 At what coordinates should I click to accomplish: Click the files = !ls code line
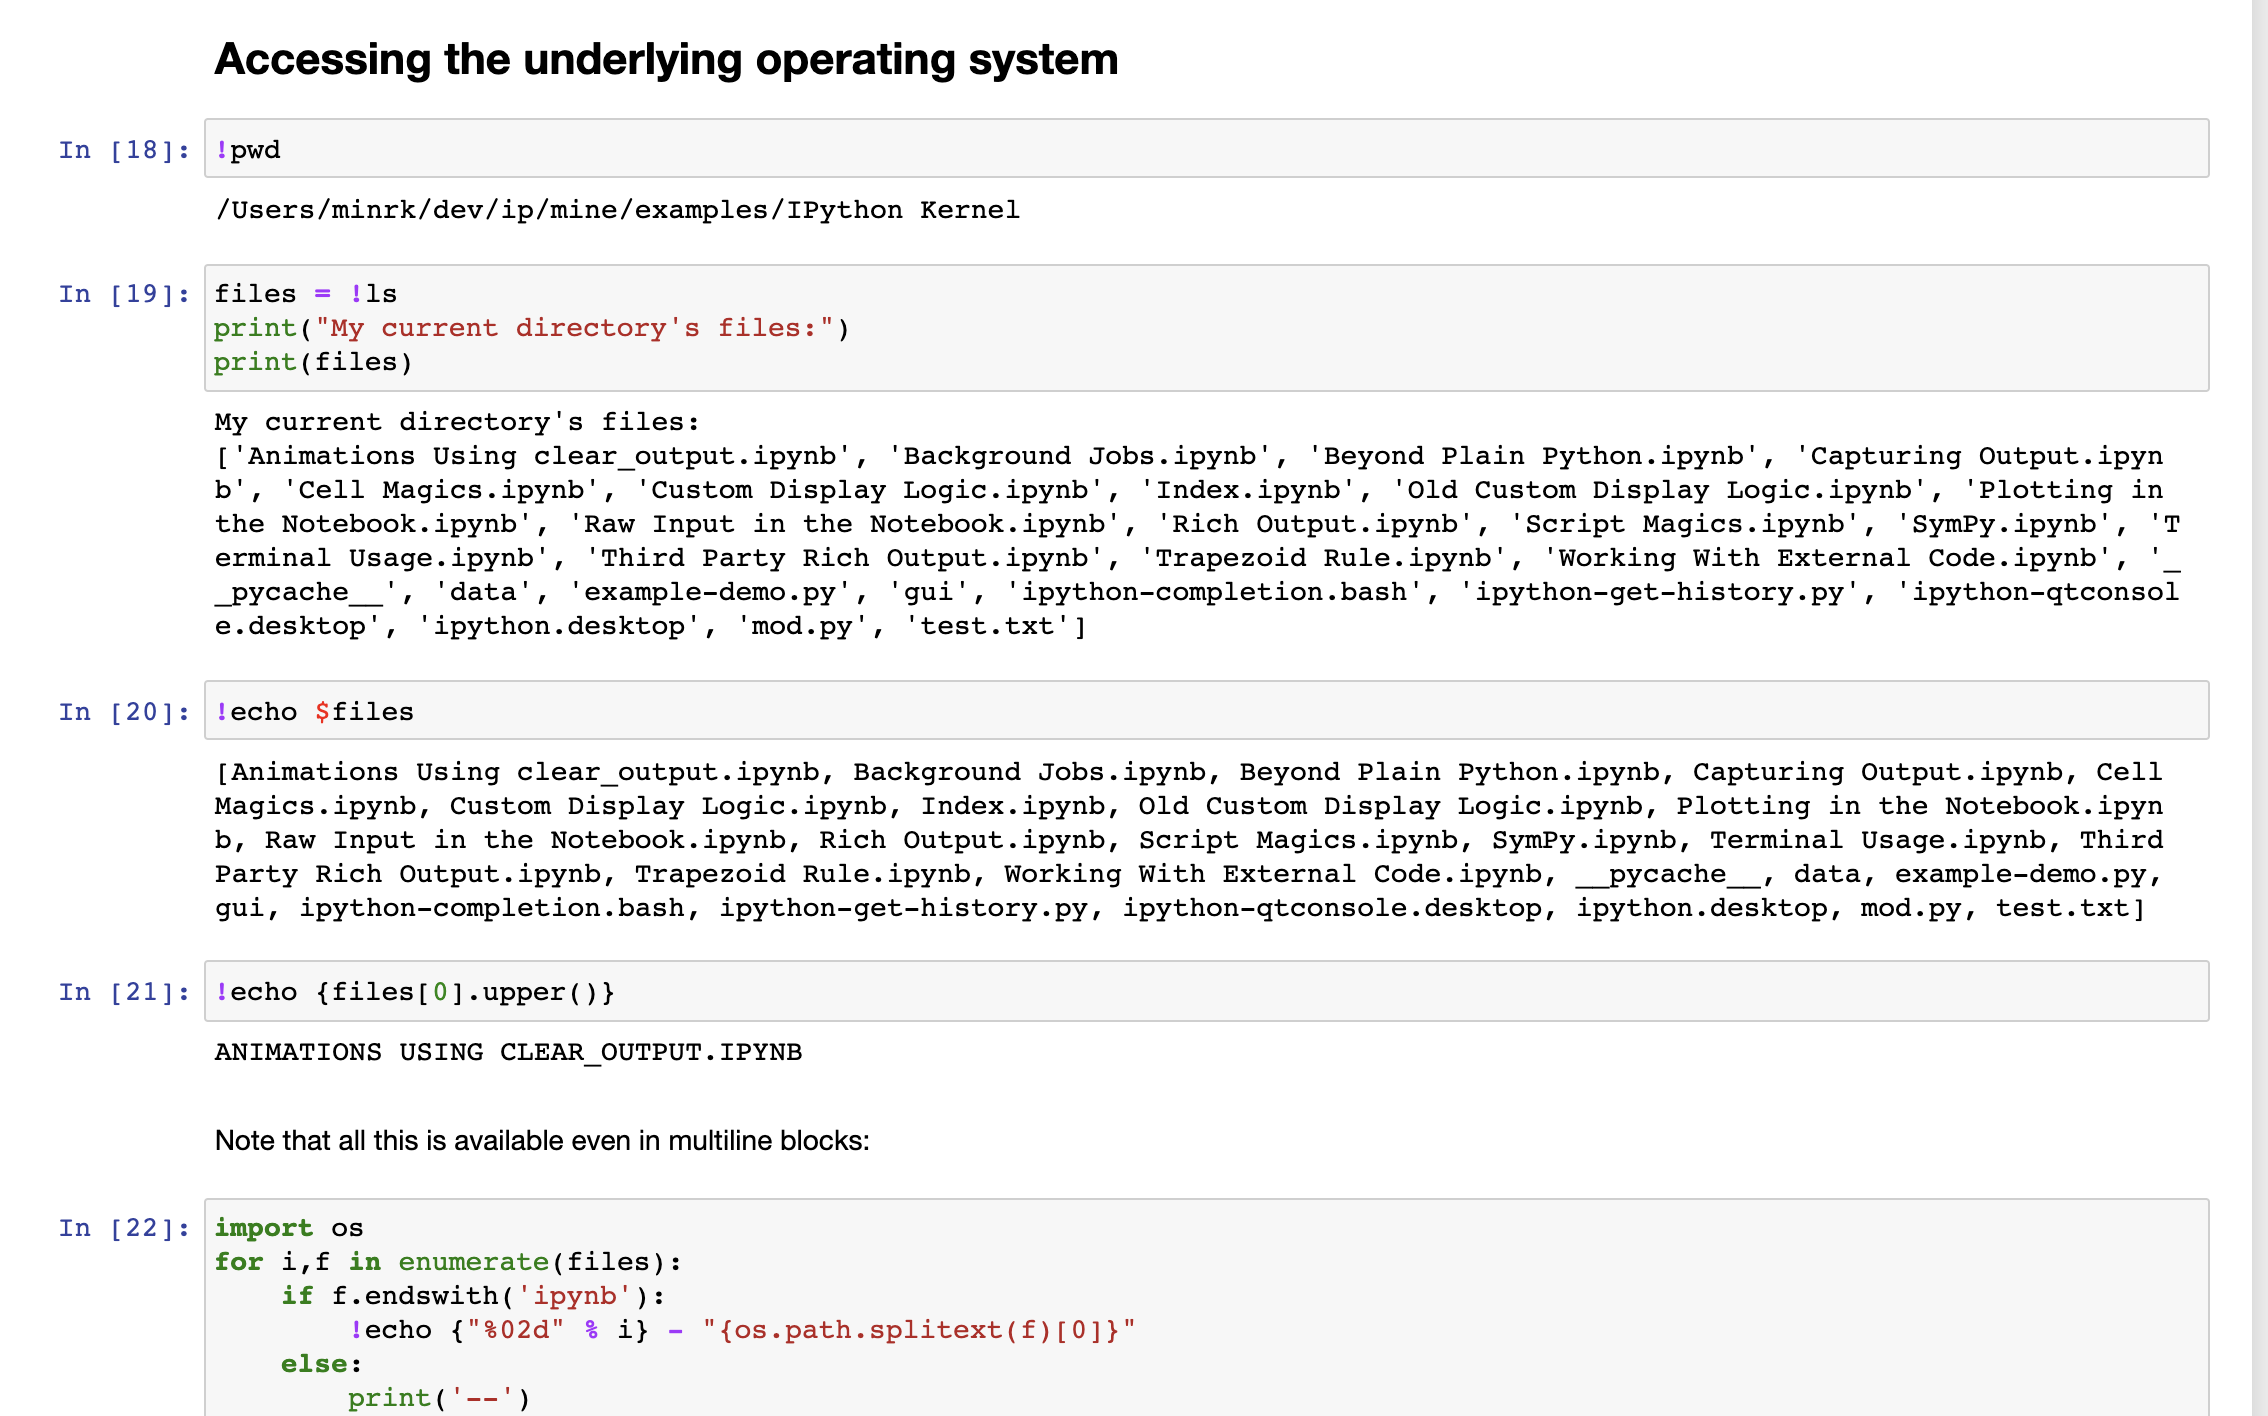coord(306,294)
